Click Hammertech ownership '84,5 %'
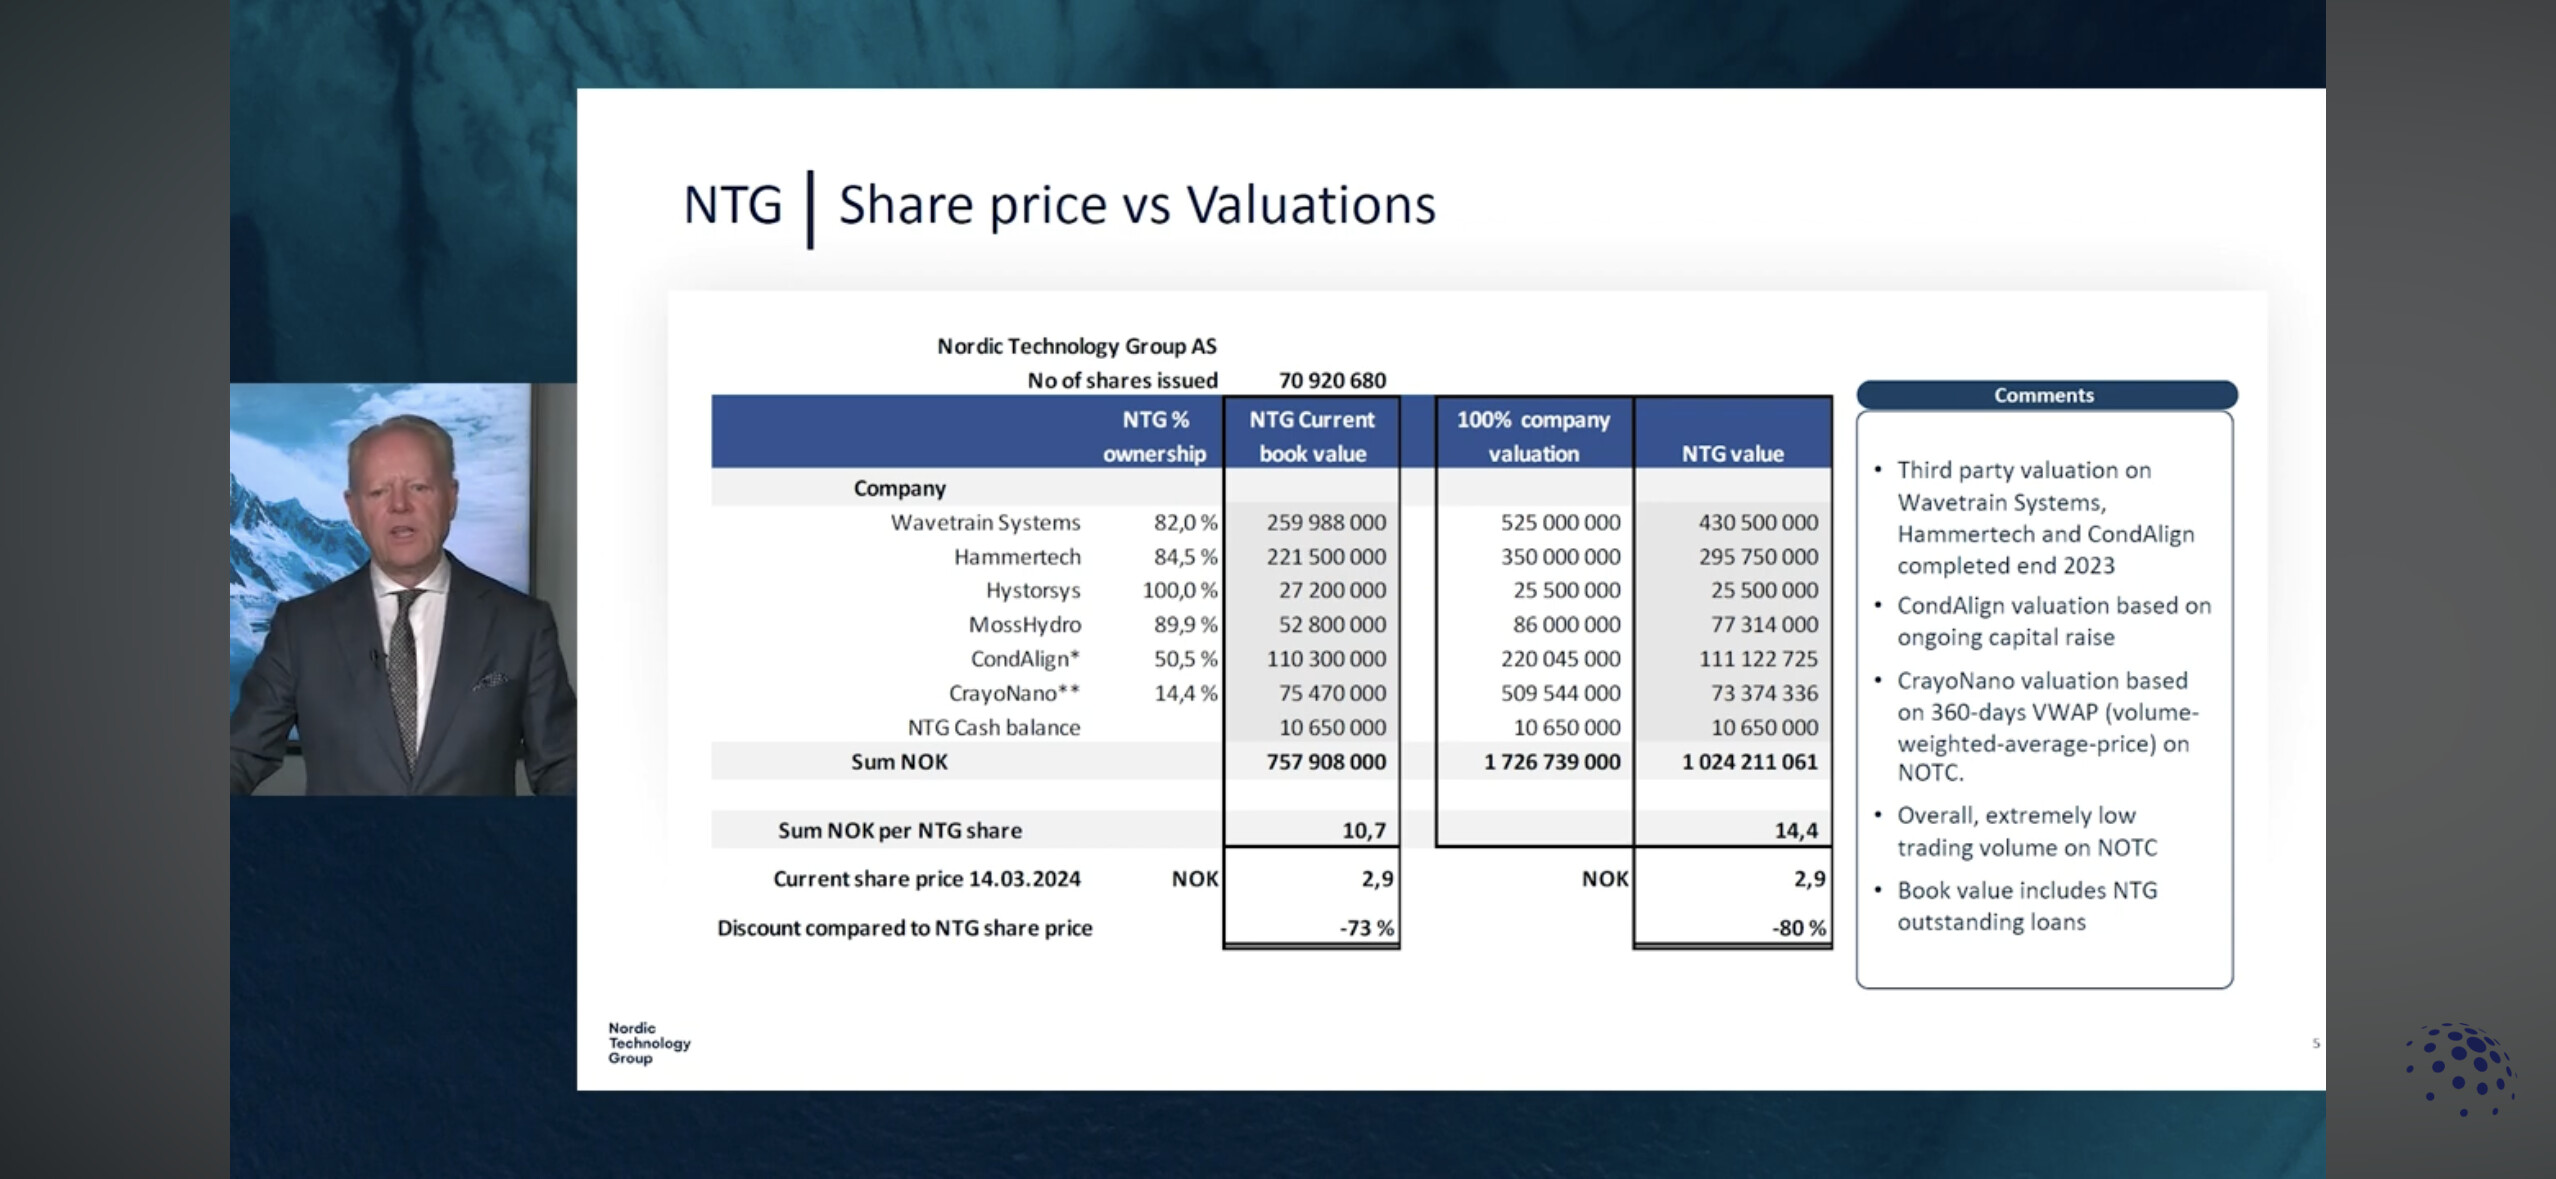Screen dimensions: 2556x1179 tap(1185, 556)
